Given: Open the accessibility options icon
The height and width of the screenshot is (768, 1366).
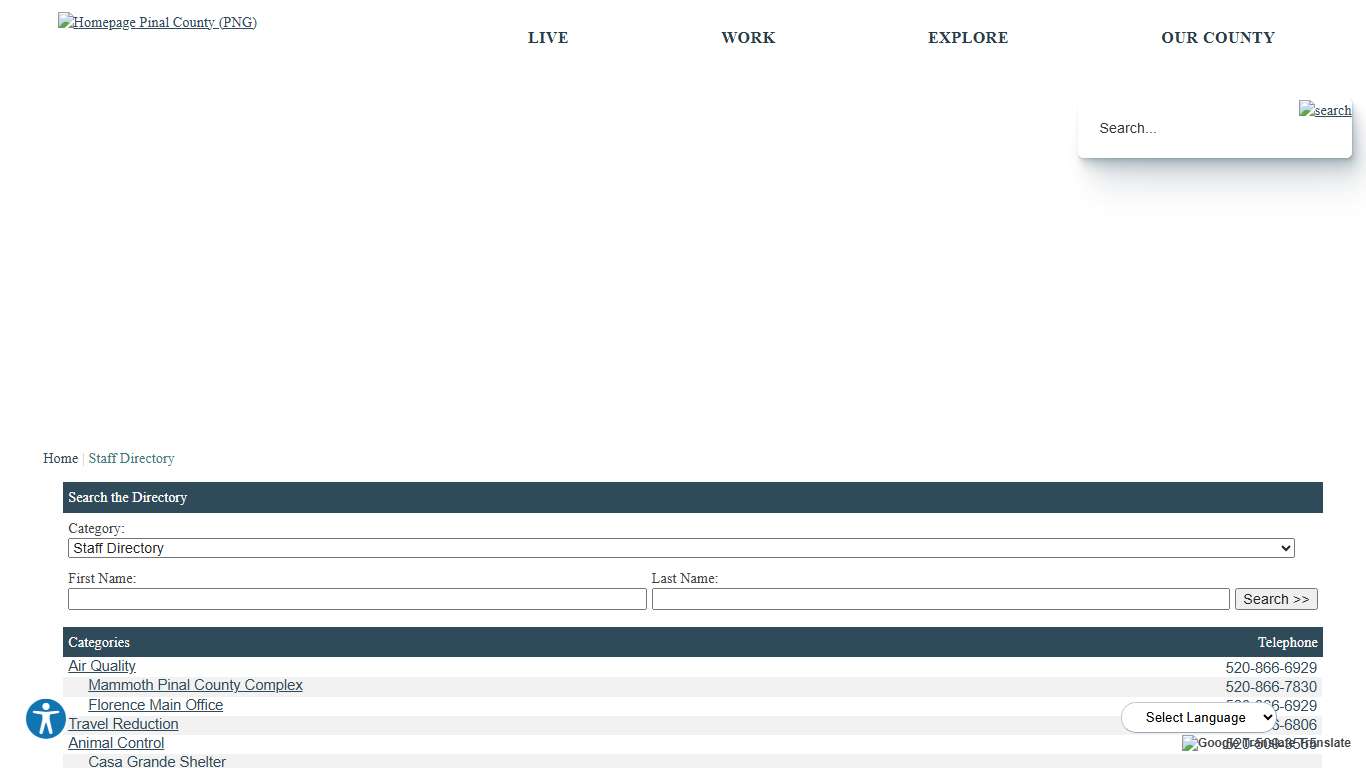Looking at the screenshot, I should point(45,719).
